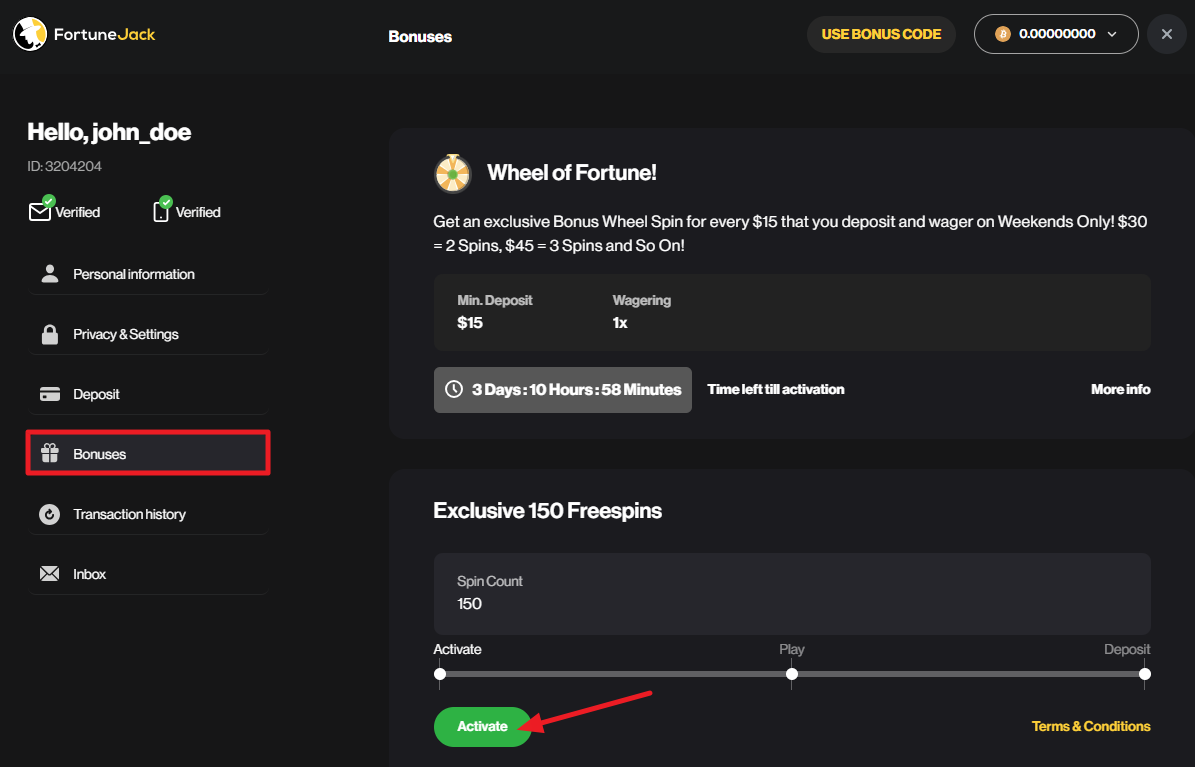Click the Inbox envelope icon

pos(50,573)
